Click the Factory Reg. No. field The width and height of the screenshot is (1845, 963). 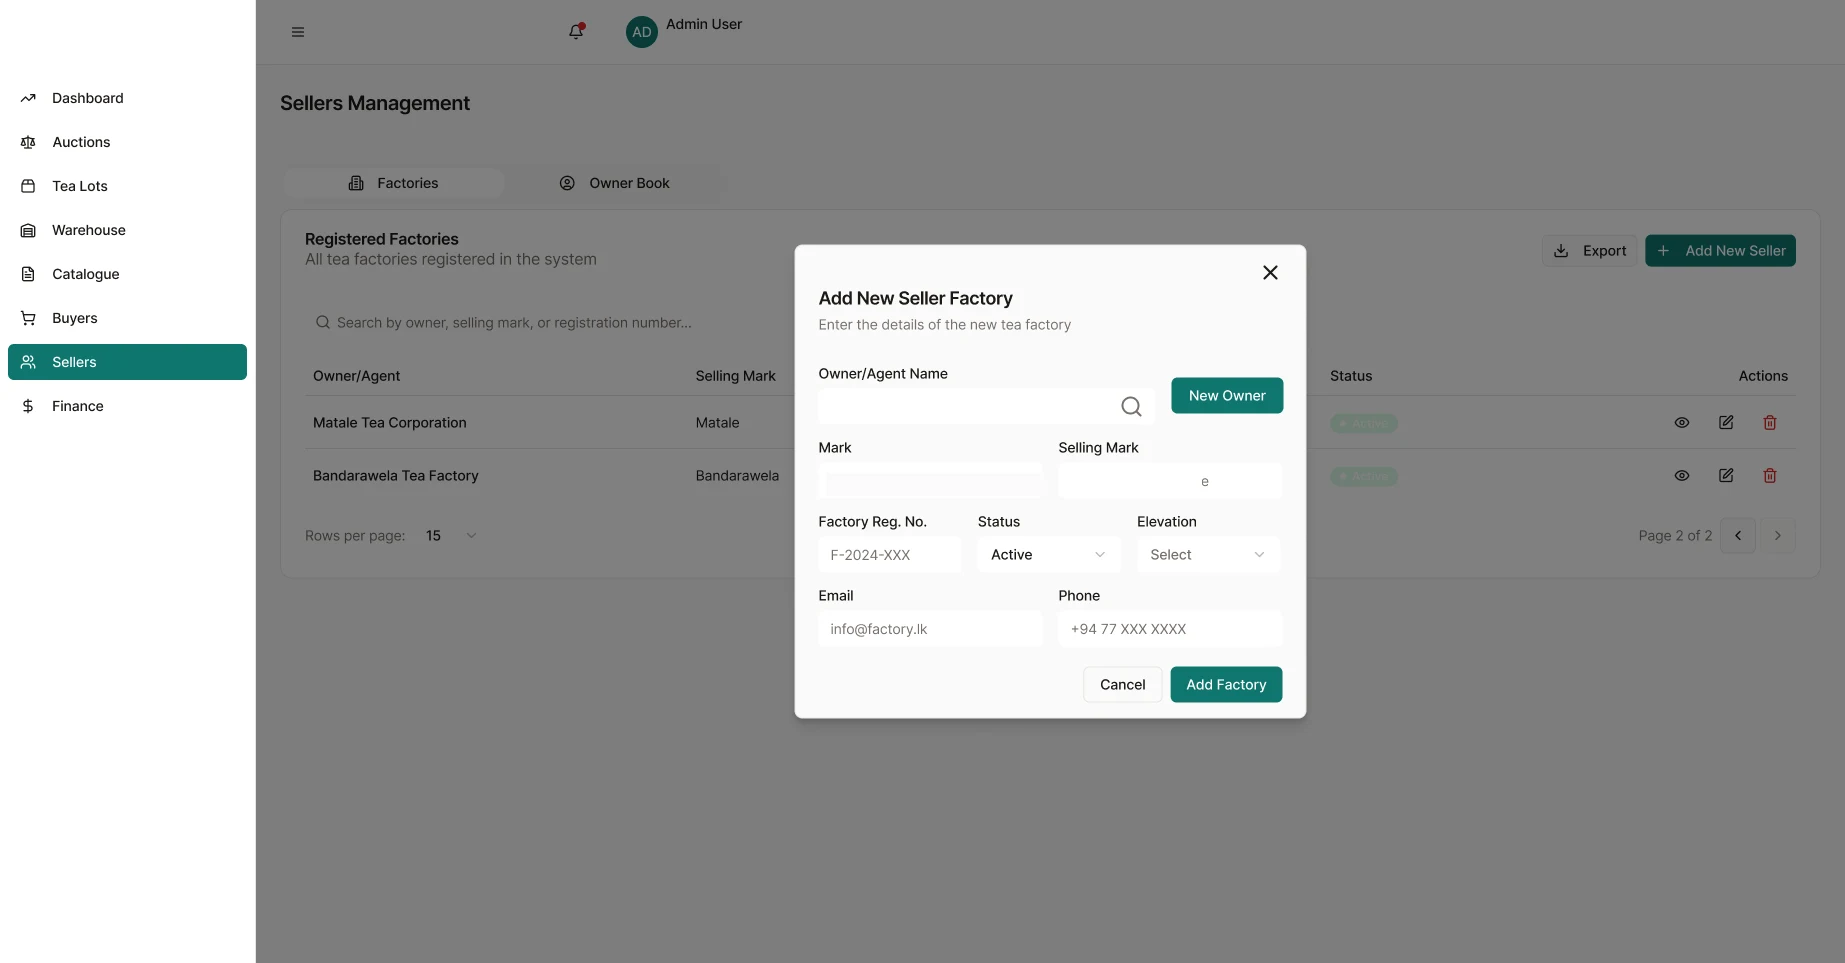coord(890,555)
